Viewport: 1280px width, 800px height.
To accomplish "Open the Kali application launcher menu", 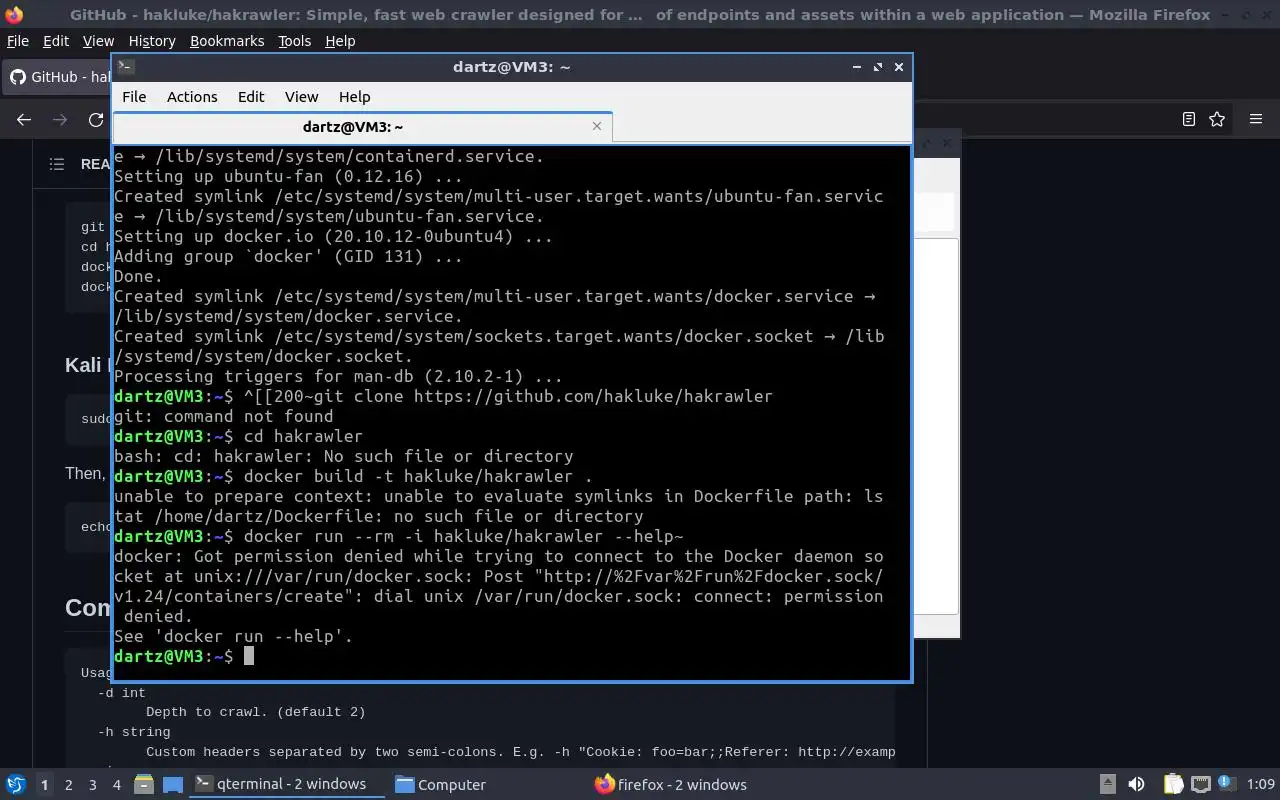I will point(15,785).
